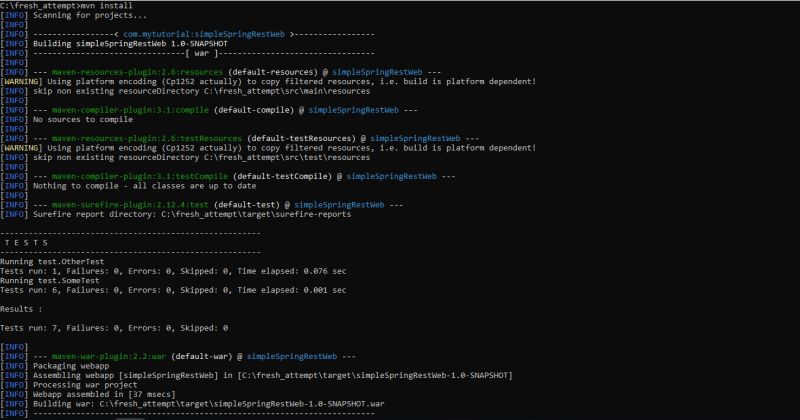Click the 'Assembling webapp [simpleSpringRestWeb]' line
The width and height of the screenshot is (800, 420).
[272, 375]
